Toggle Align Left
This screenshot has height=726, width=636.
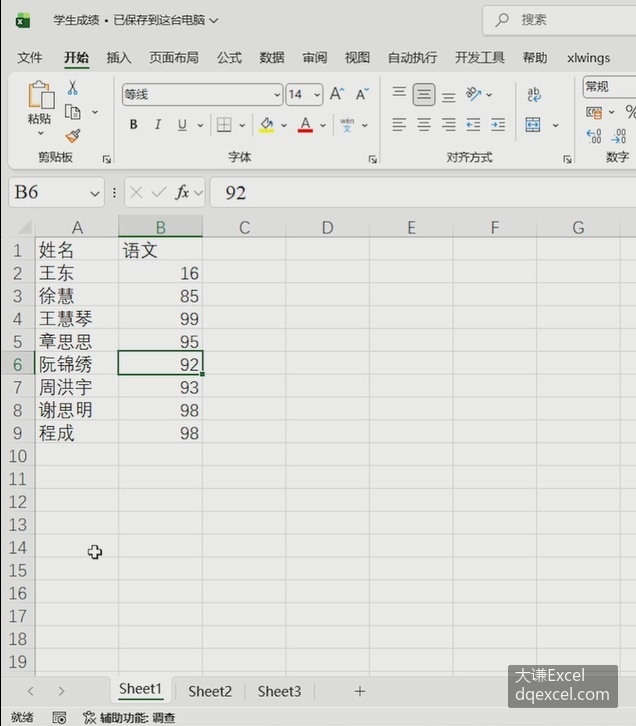pyautogui.click(x=399, y=125)
